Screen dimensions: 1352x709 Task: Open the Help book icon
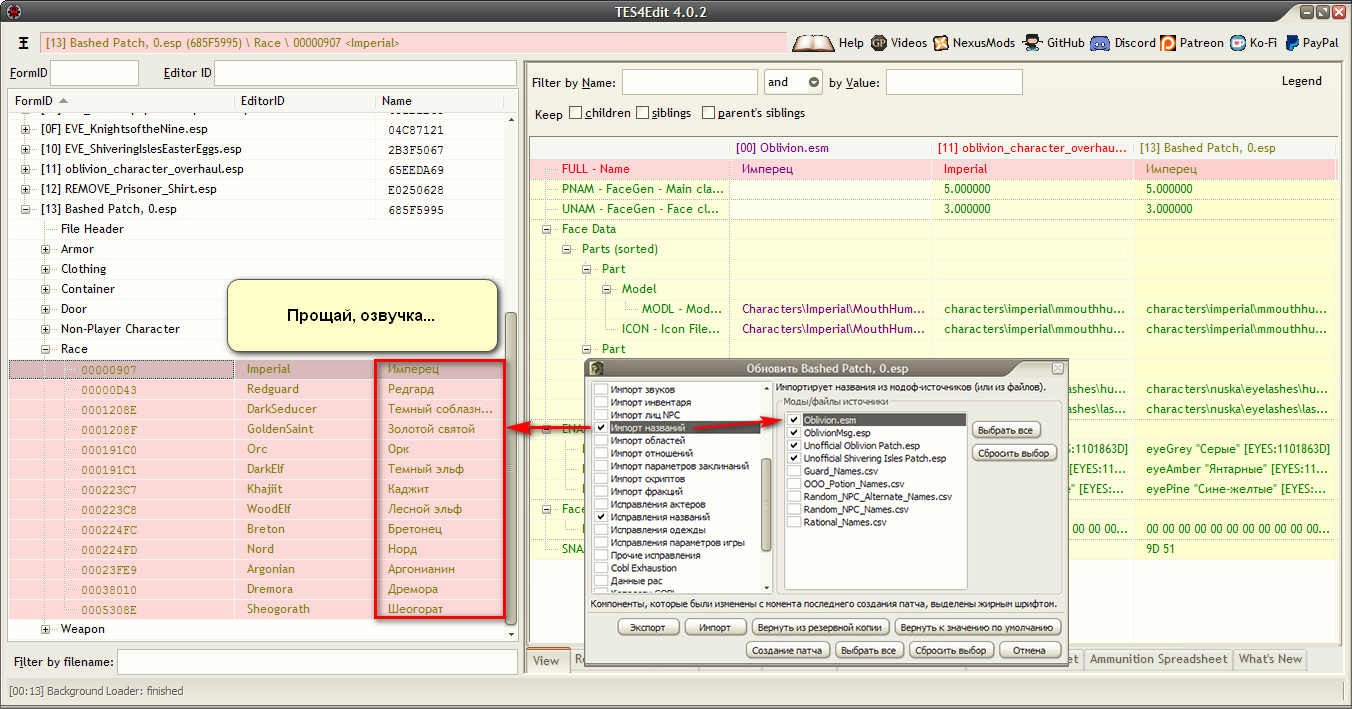(812, 43)
